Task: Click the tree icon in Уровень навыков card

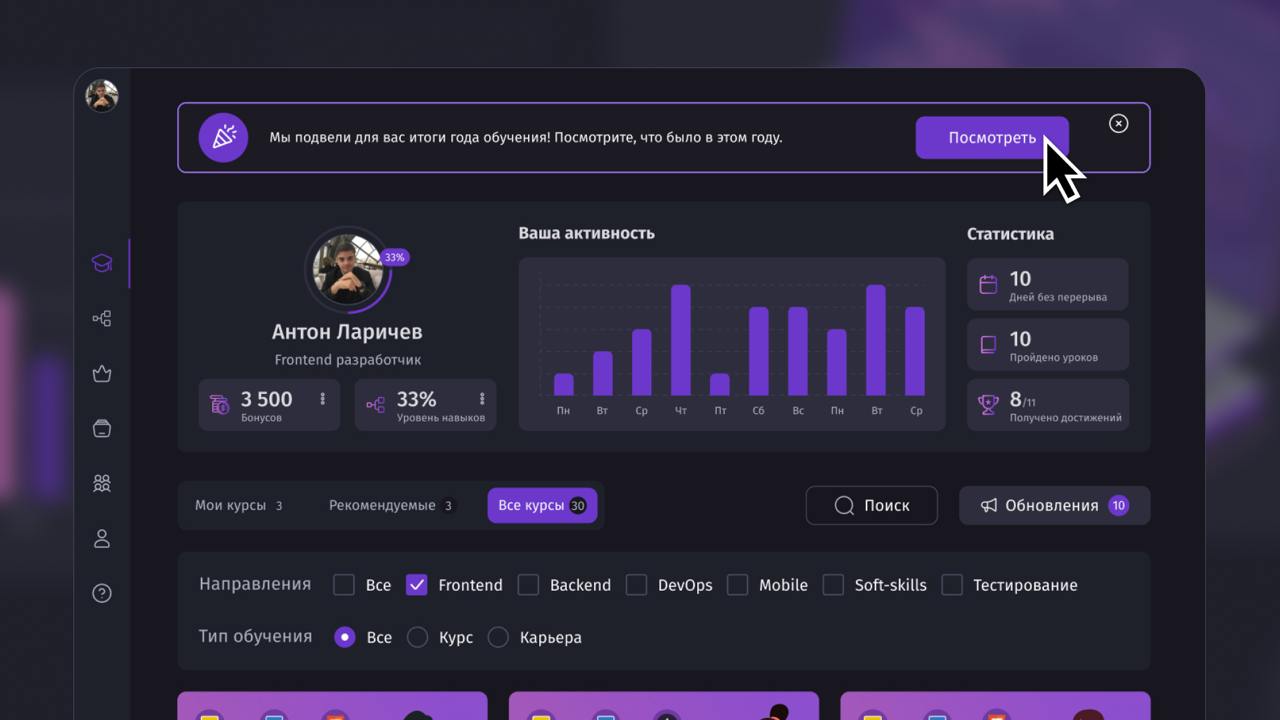Action: coord(375,405)
